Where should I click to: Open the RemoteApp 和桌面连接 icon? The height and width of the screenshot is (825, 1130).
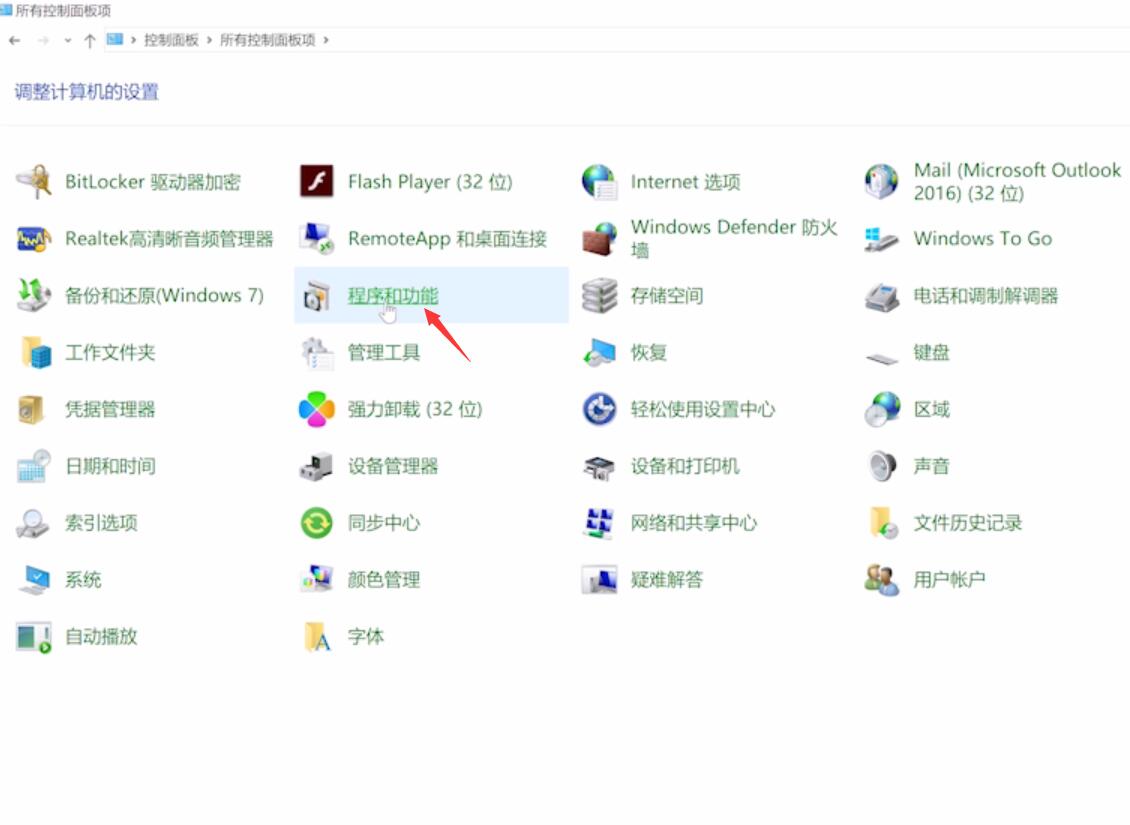point(316,238)
